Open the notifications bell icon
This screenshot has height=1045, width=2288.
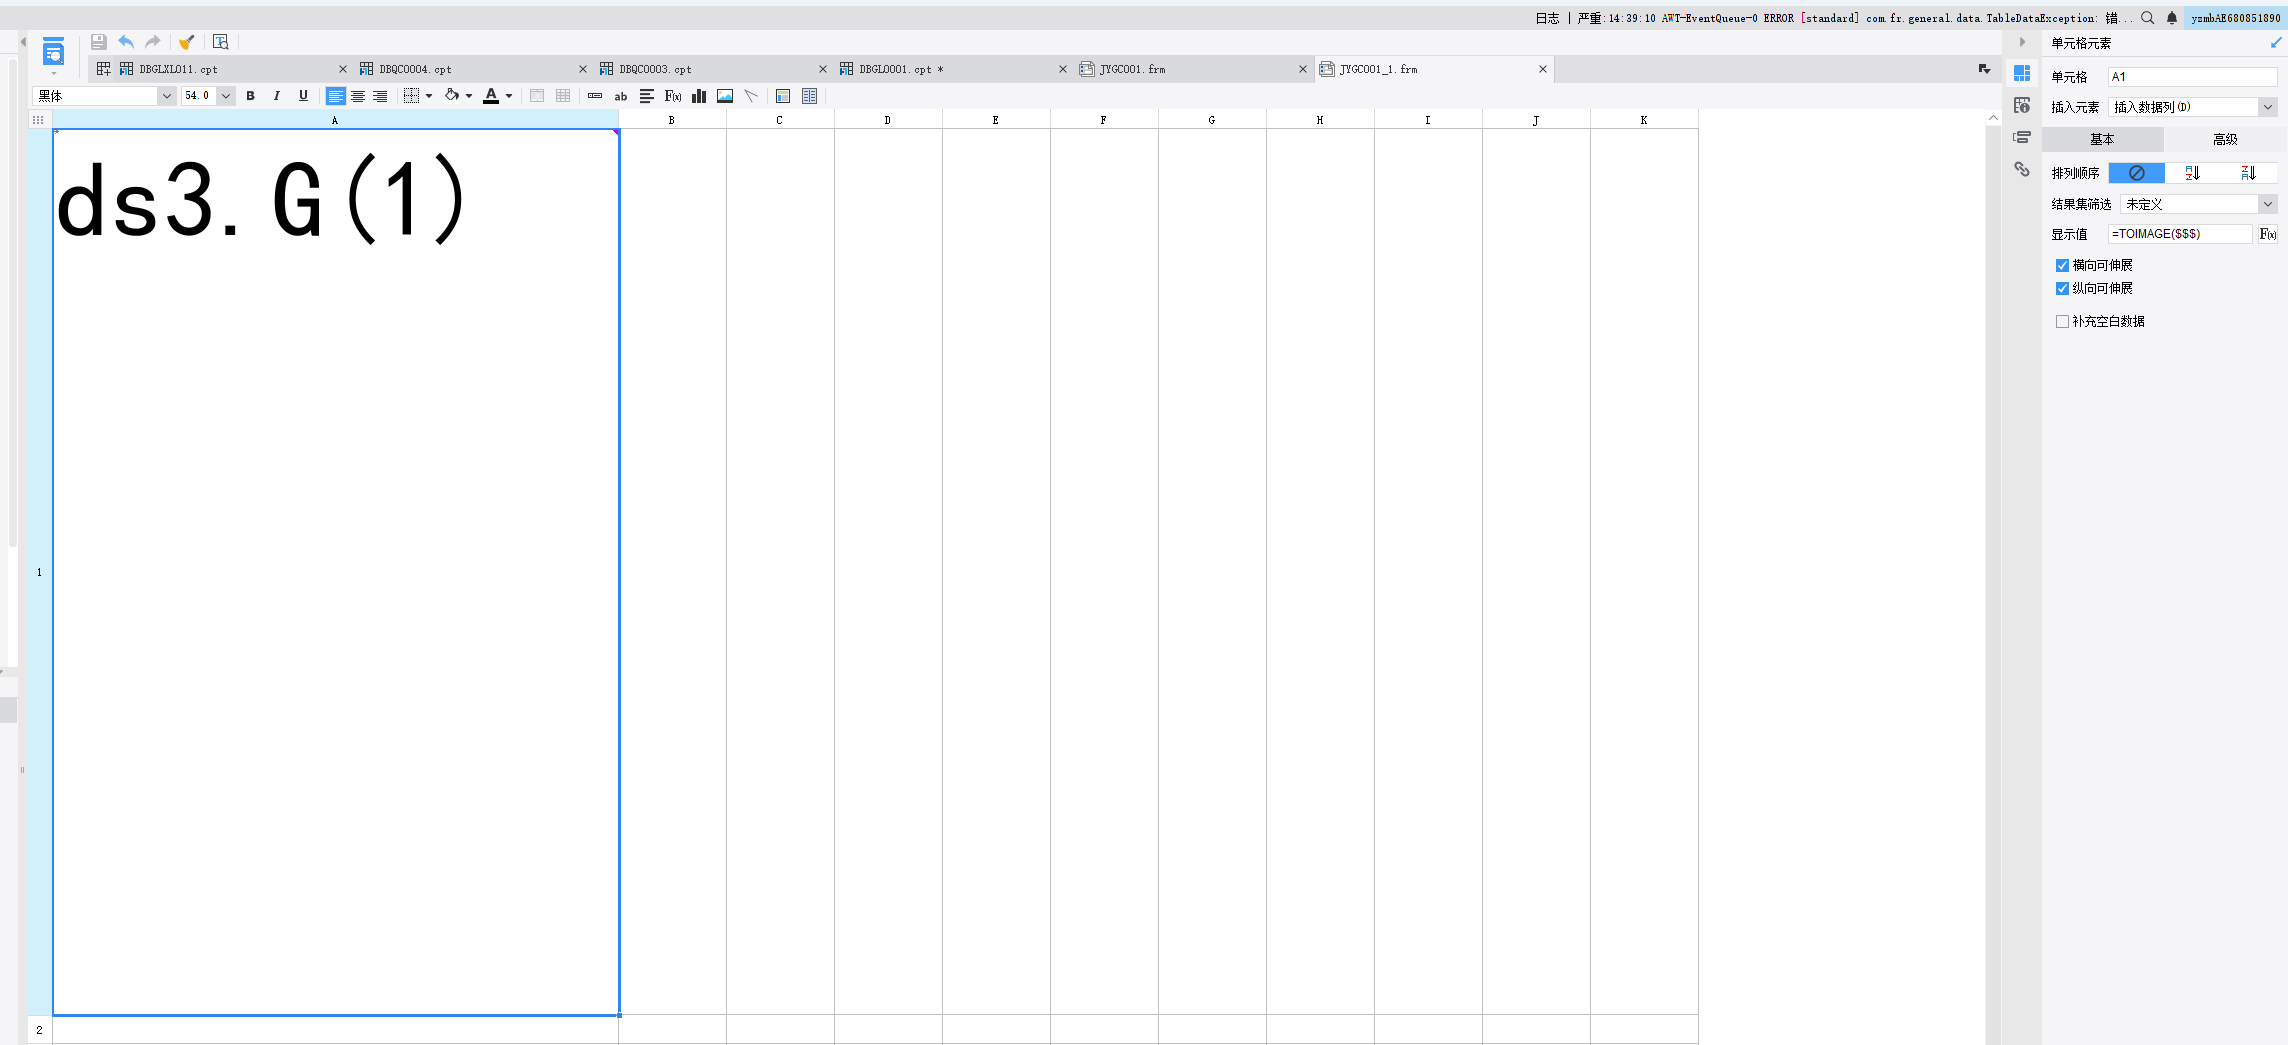2172,18
